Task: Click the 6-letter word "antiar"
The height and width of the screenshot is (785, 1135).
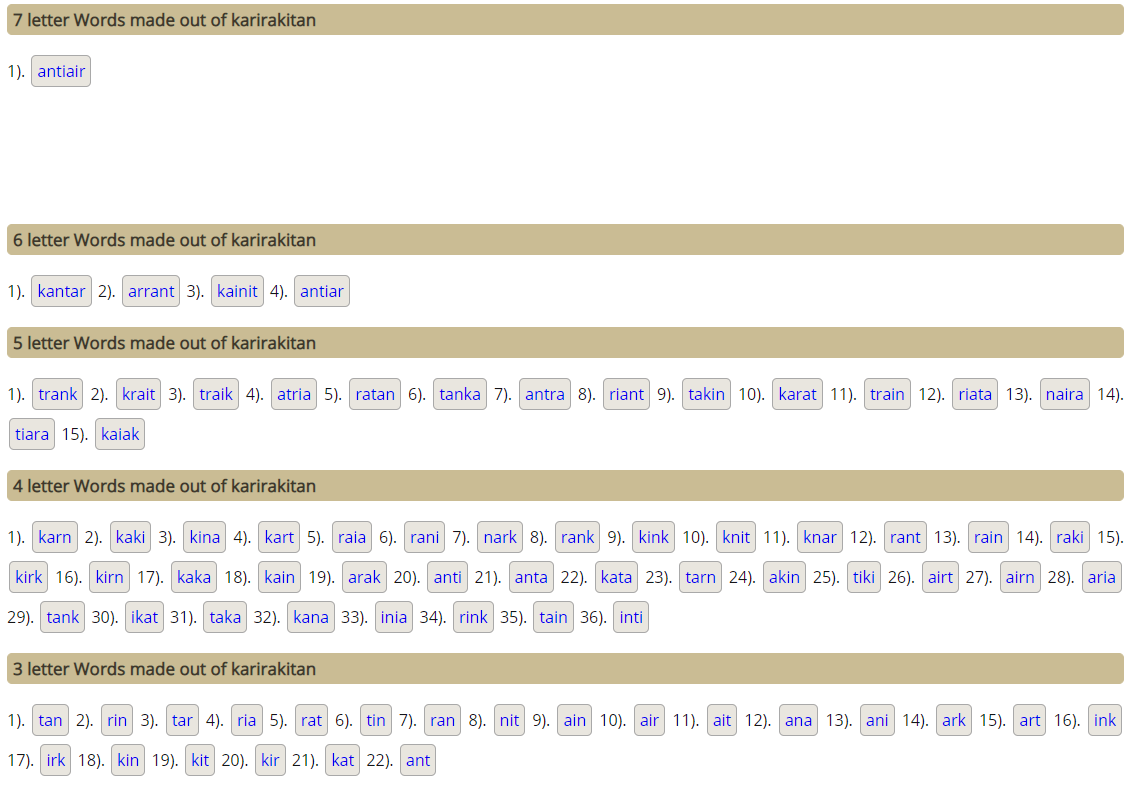Action: tap(322, 291)
